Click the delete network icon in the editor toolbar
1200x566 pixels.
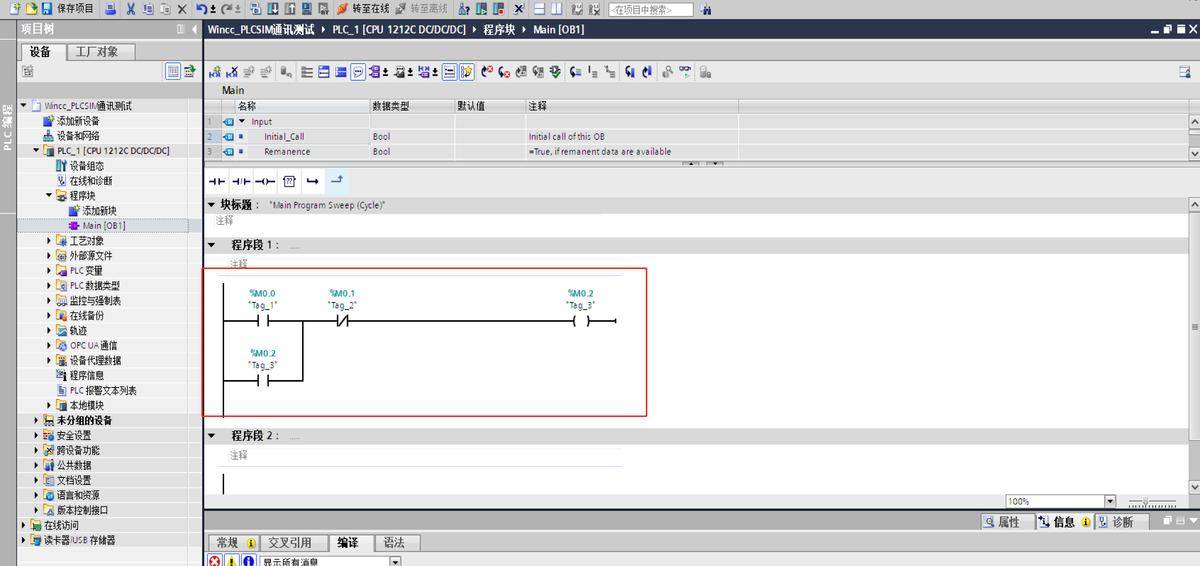[233, 72]
